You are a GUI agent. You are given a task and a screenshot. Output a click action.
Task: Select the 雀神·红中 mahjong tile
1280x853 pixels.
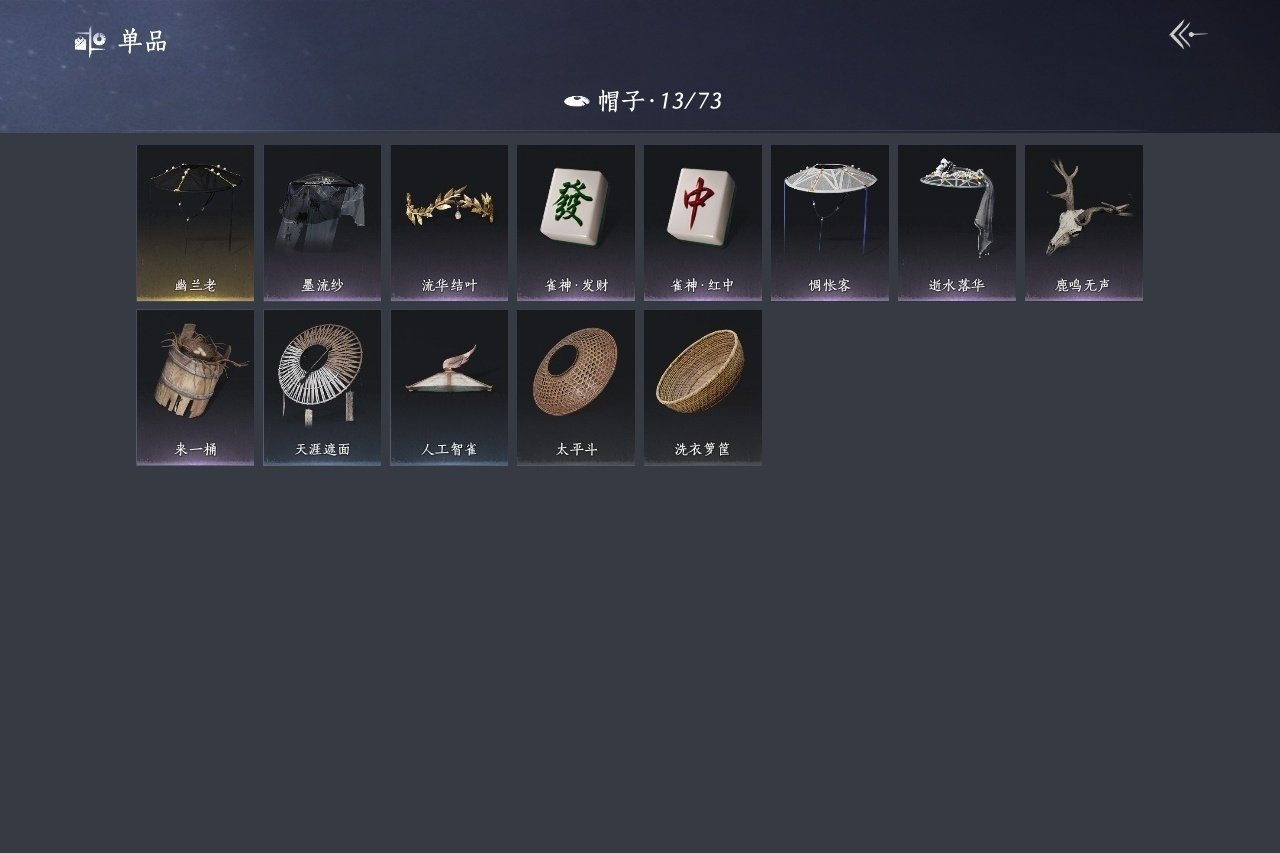point(703,222)
